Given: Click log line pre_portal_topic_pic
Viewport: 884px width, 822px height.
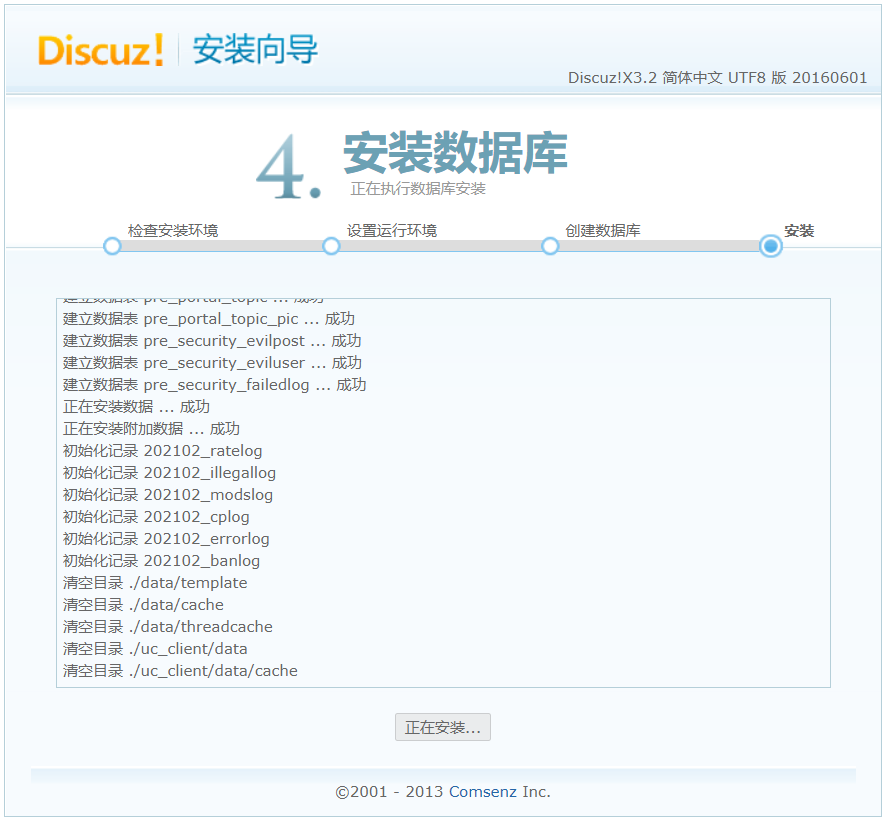Looking at the screenshot, I should pos(209,319).
